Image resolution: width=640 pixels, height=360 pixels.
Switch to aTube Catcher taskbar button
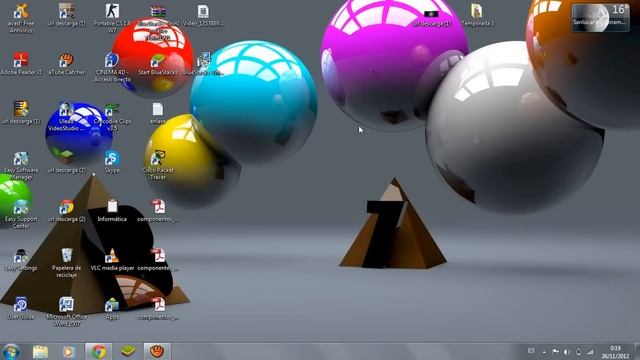[157, 351]
